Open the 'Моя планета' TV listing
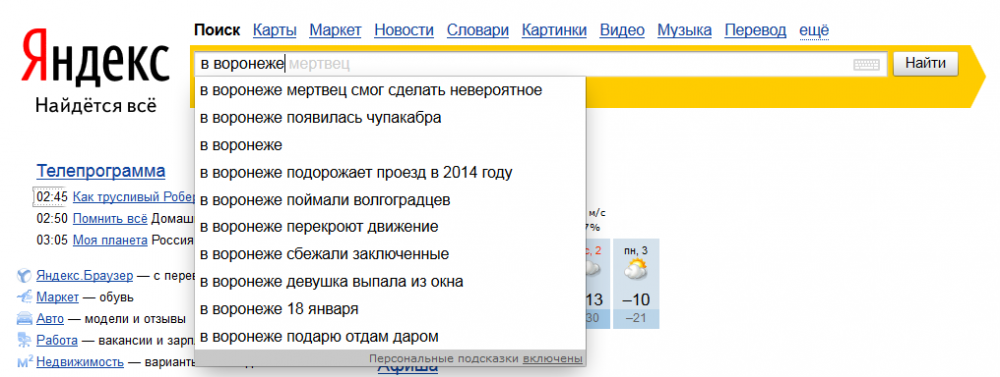The height and width of the screenshot is (377, 1000). point(110,240)
